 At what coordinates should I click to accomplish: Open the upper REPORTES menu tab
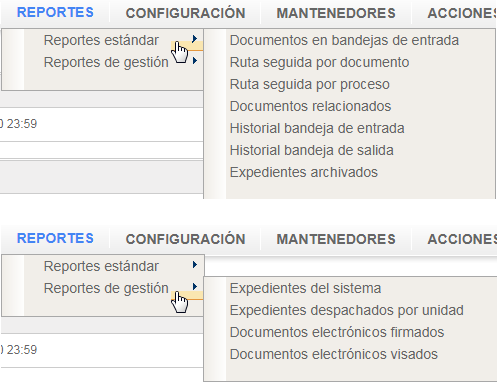[55, 12]
